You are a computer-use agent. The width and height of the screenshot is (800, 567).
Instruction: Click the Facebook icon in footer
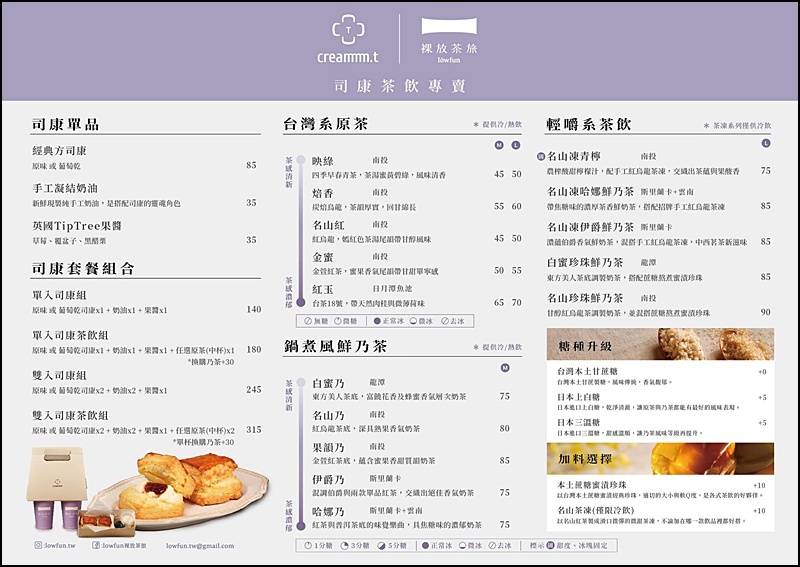(99, 546)
